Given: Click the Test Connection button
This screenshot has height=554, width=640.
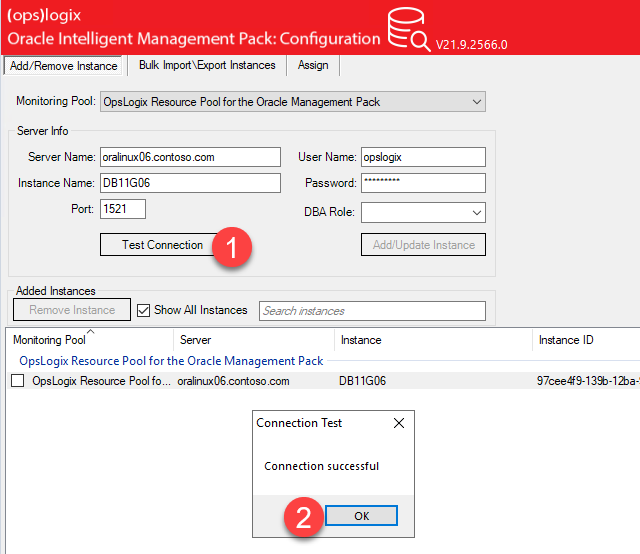Looking at the screenshot, I should point(162,245).
